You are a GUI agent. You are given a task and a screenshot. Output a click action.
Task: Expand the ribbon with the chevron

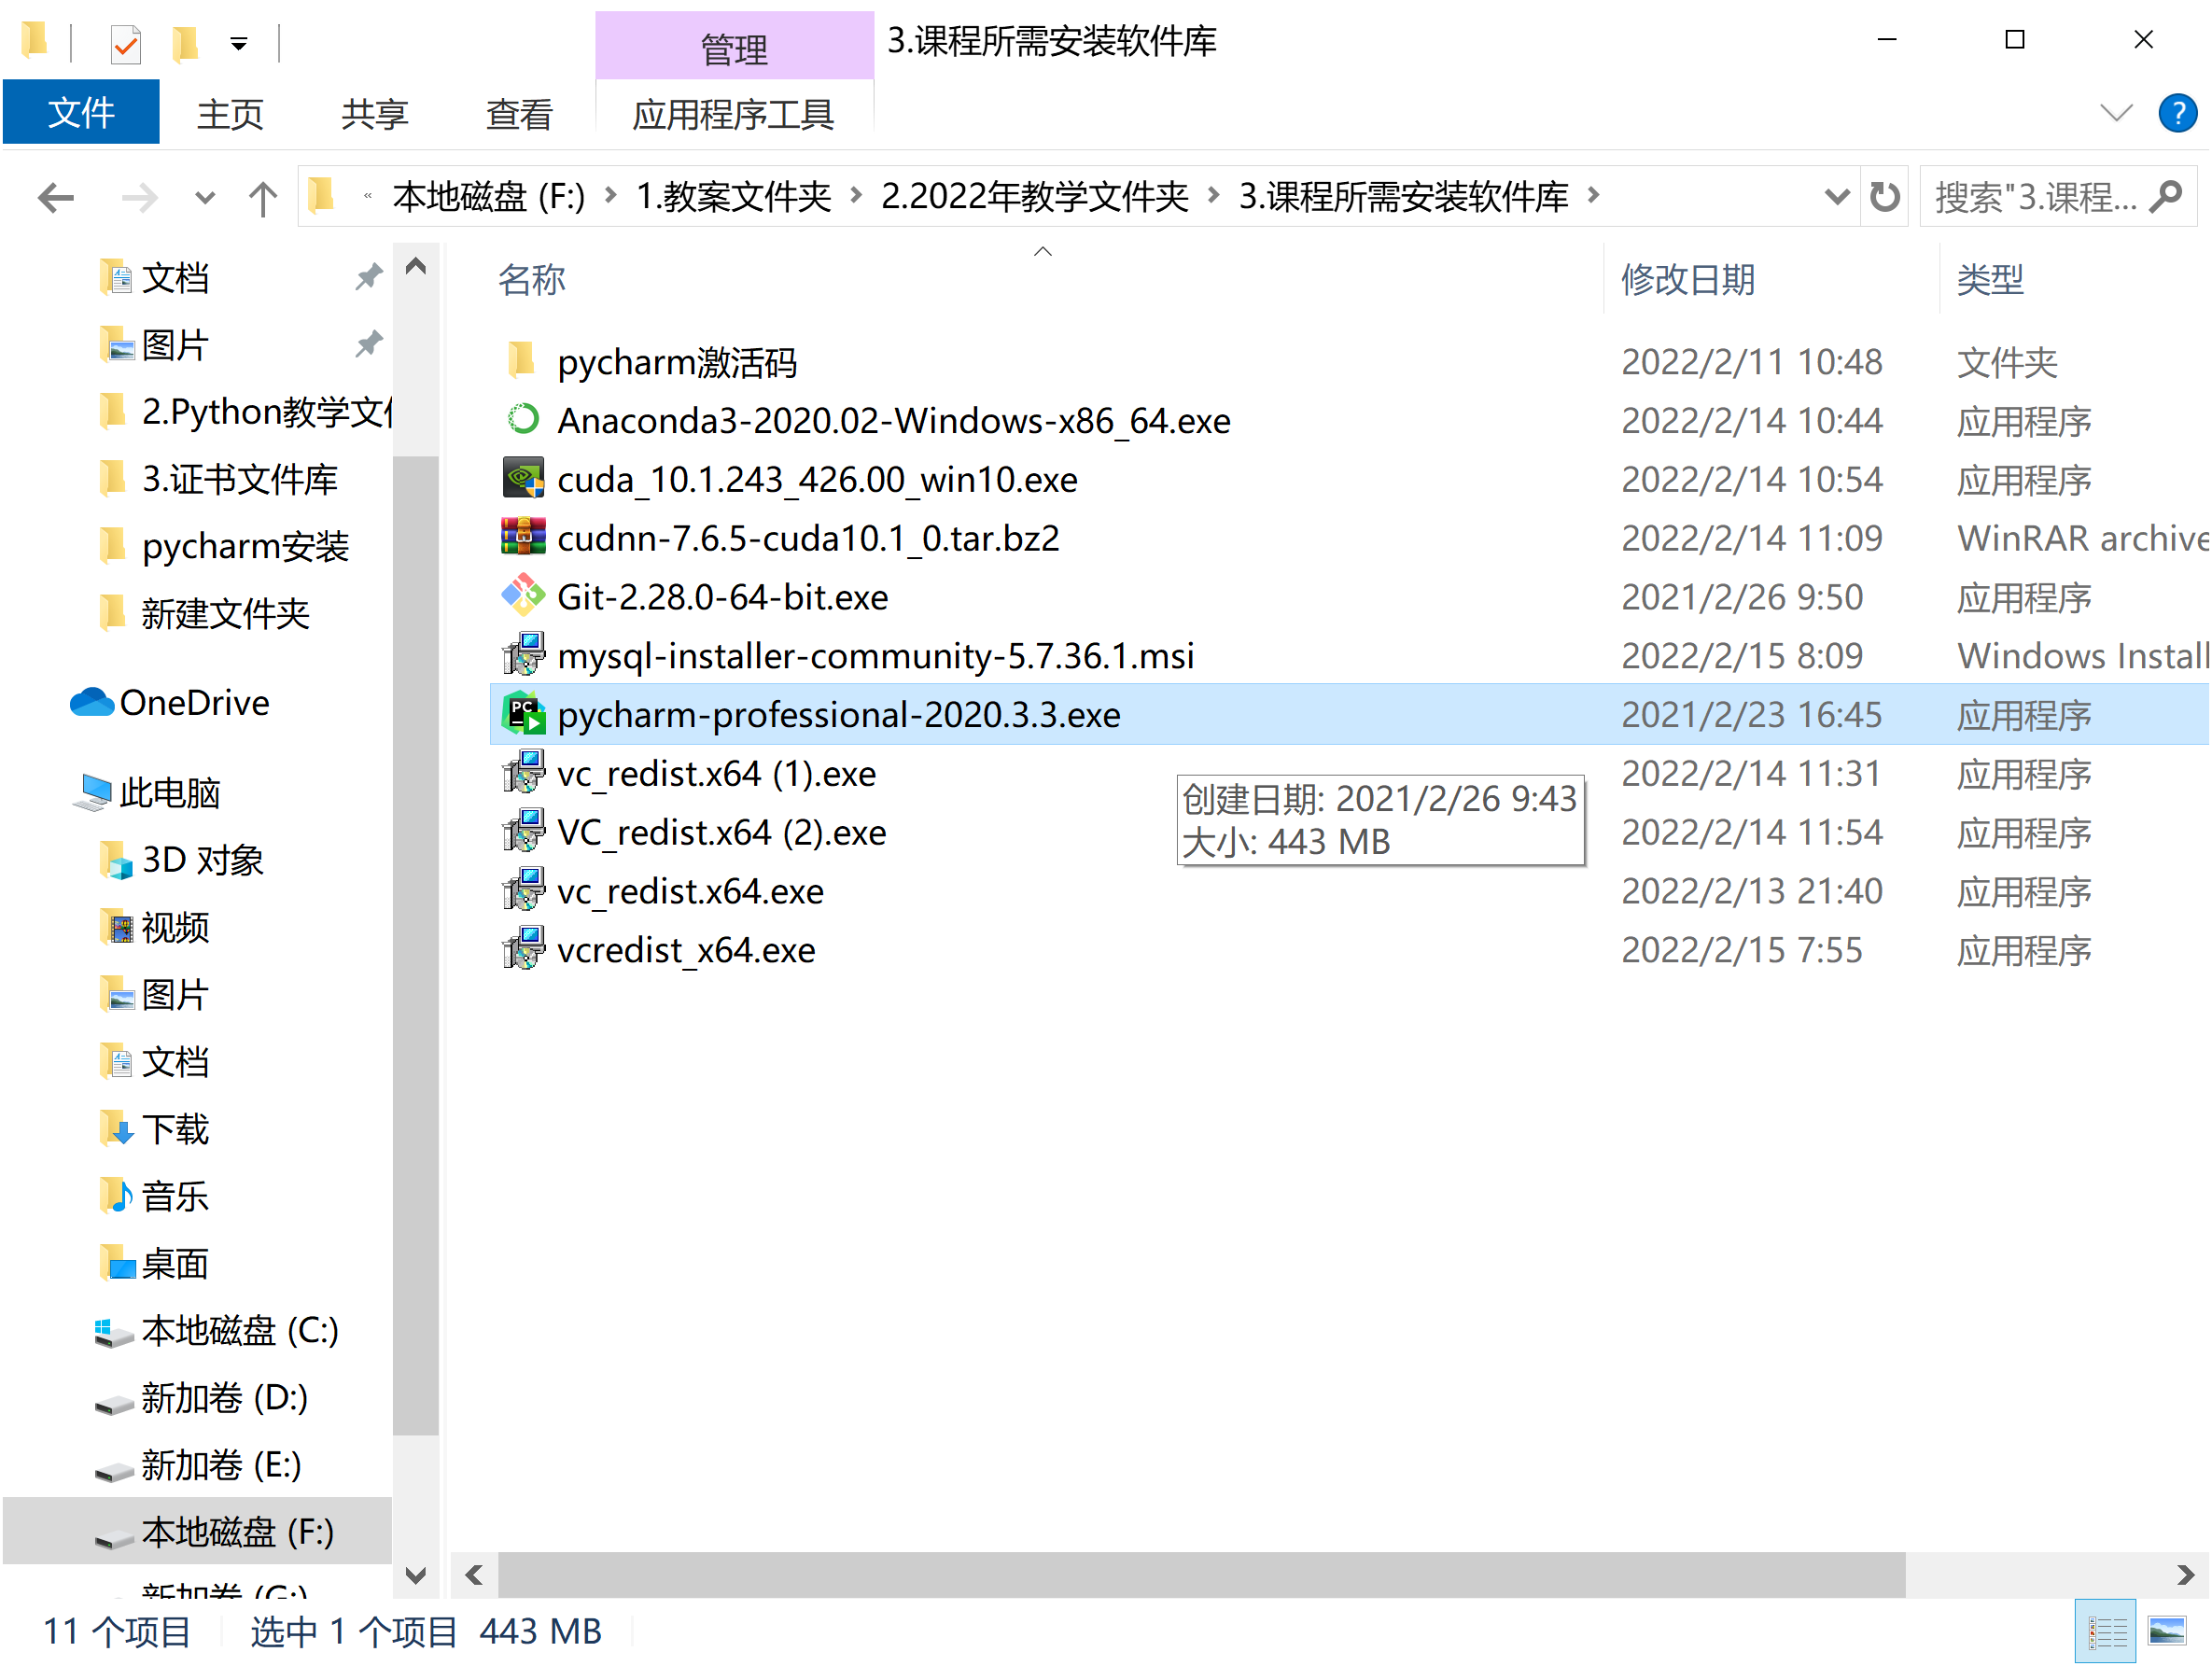pos(2116,113)
